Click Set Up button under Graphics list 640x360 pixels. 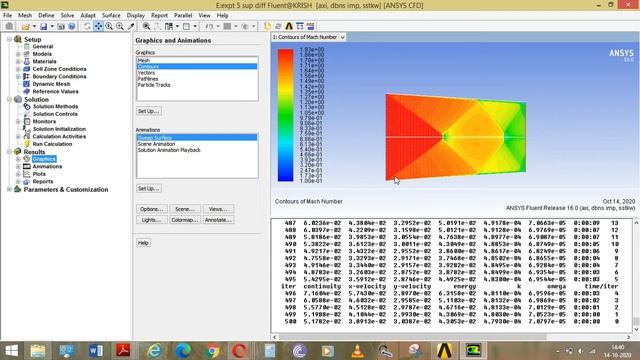pos(149,111)
